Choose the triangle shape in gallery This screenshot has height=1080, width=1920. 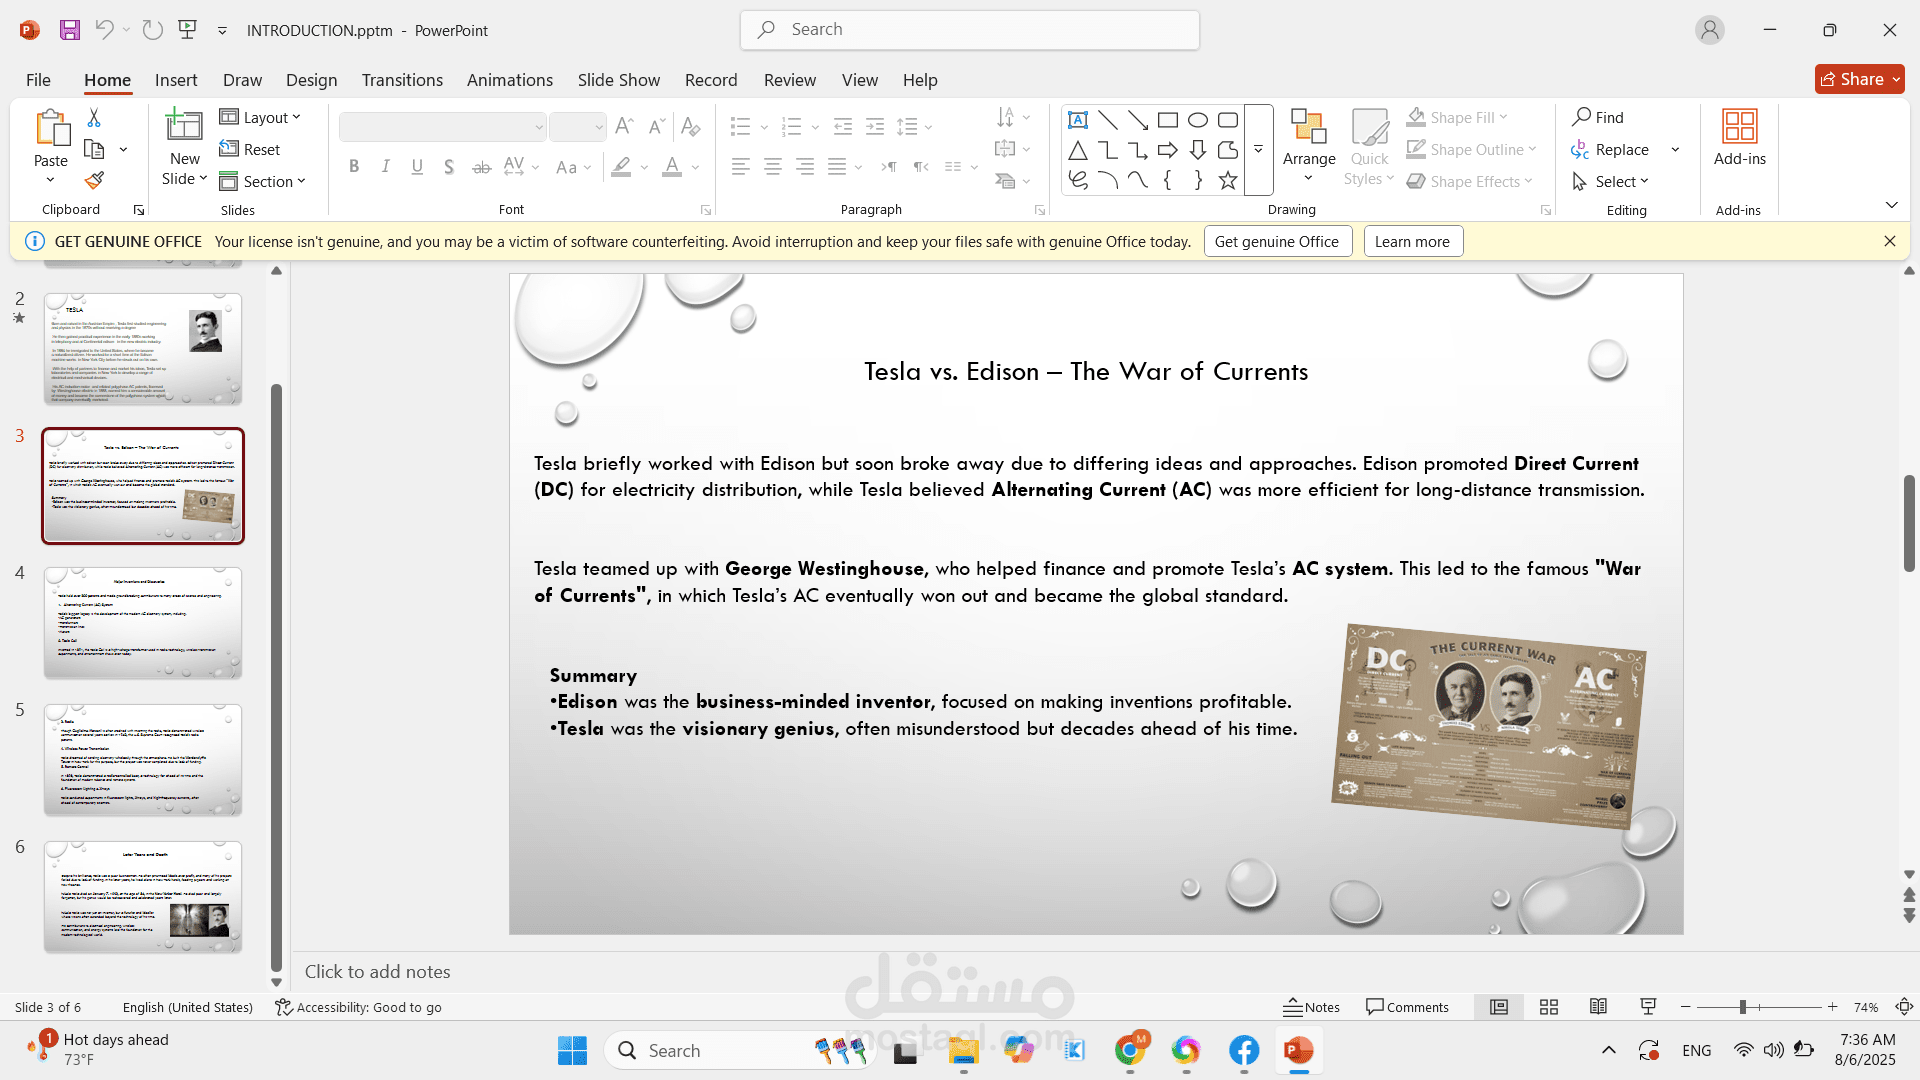(x=1078, y=151)
